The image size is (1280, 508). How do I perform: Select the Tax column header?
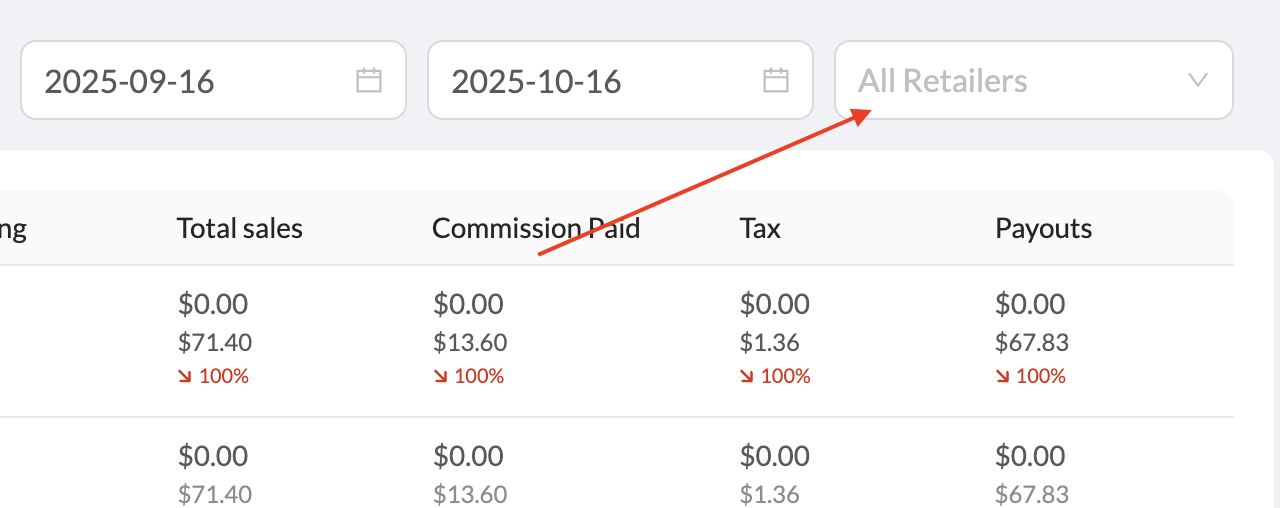pos(760,229)
